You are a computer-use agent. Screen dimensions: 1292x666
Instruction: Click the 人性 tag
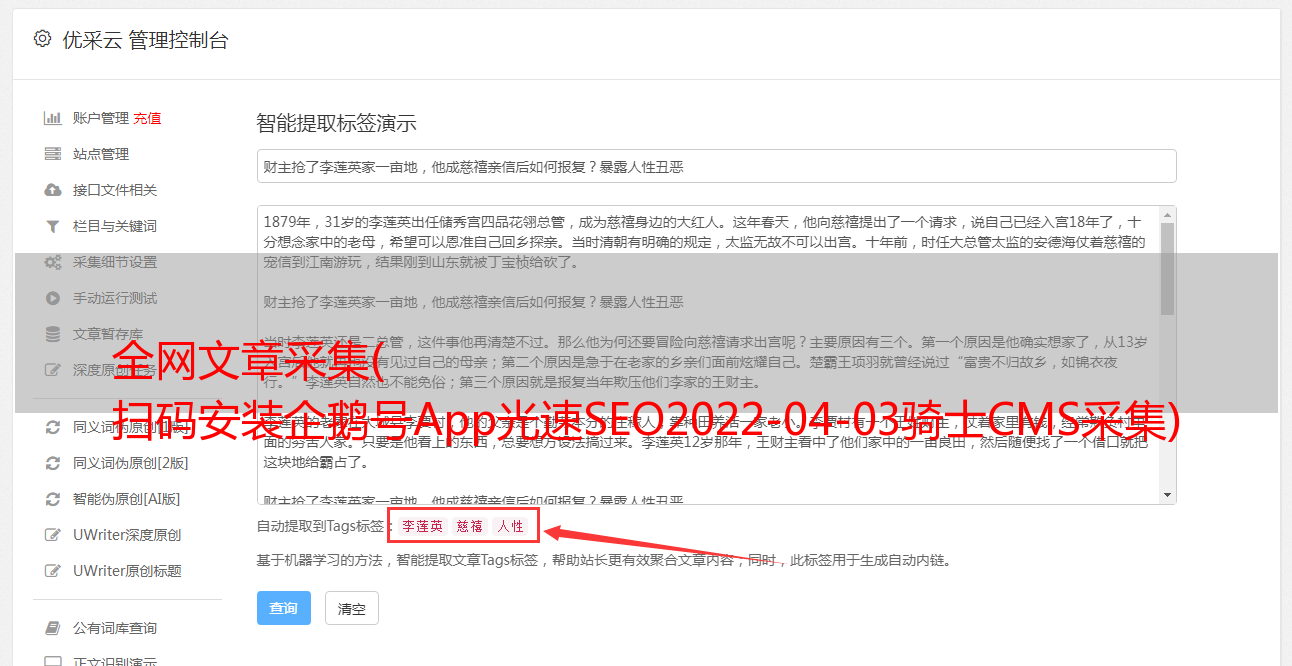pyautogui.click(x=511, y=526)
